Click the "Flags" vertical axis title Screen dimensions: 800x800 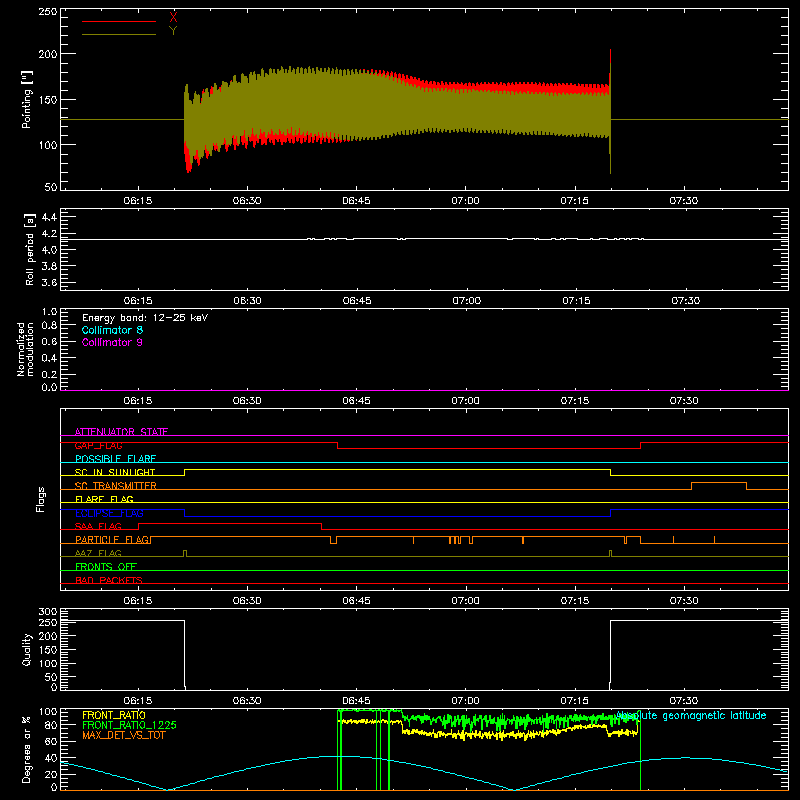[x=41, y=499]
